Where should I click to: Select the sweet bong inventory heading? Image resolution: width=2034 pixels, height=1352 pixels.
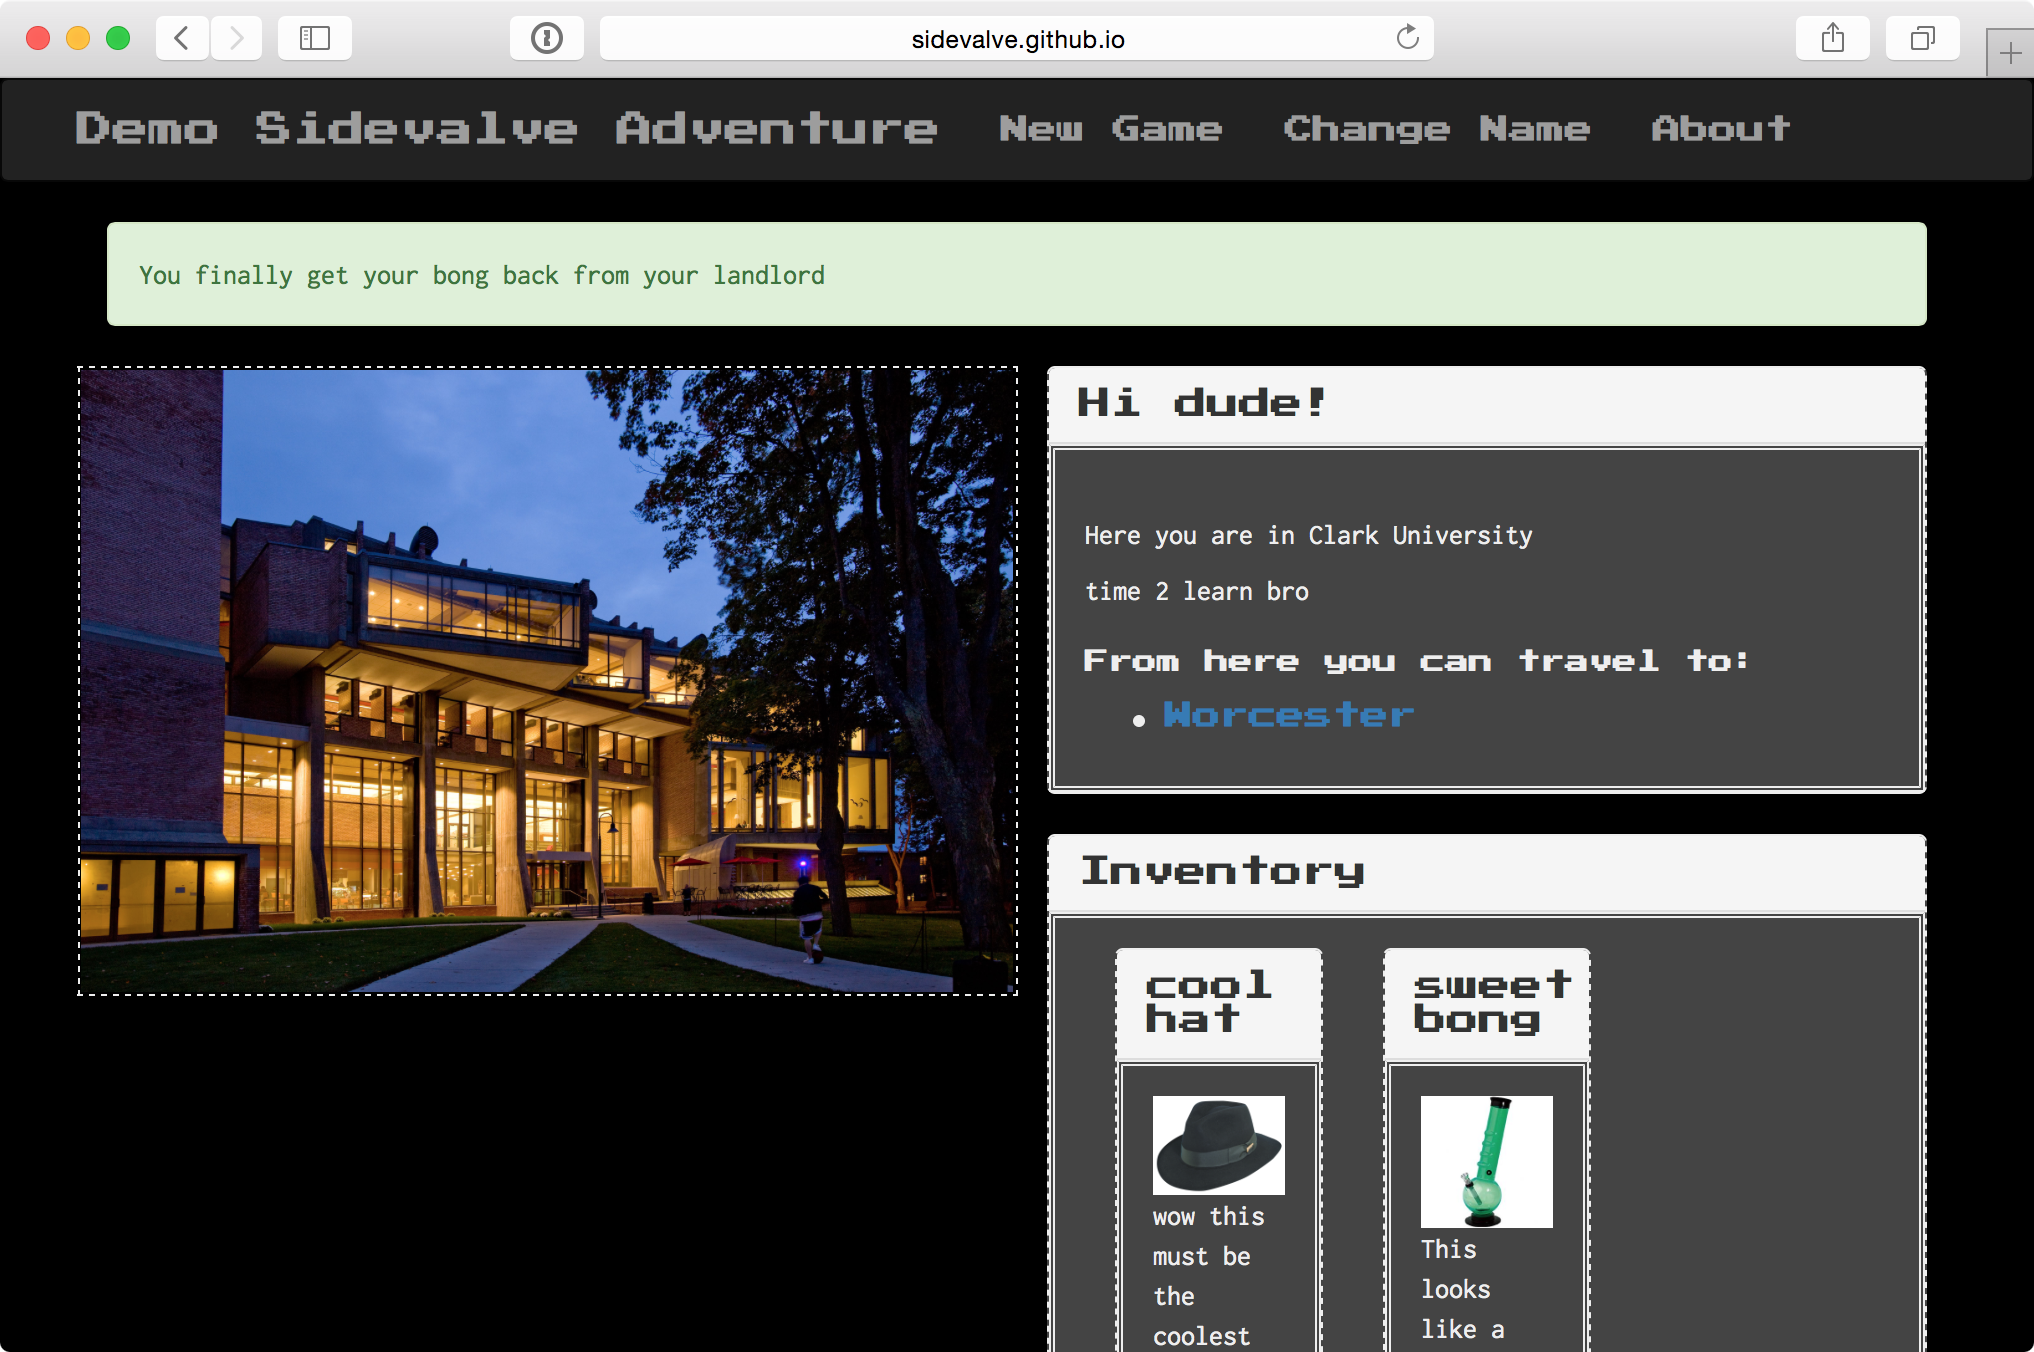tap(1491, 1002)
